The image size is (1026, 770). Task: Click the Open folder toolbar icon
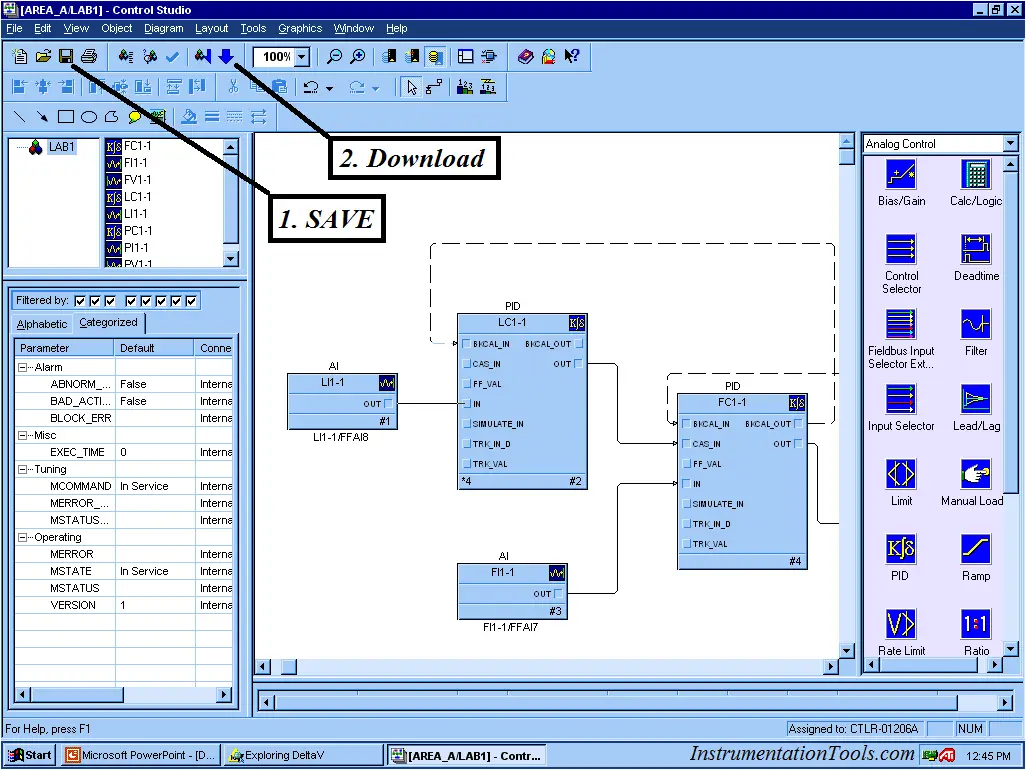[43, 56]
